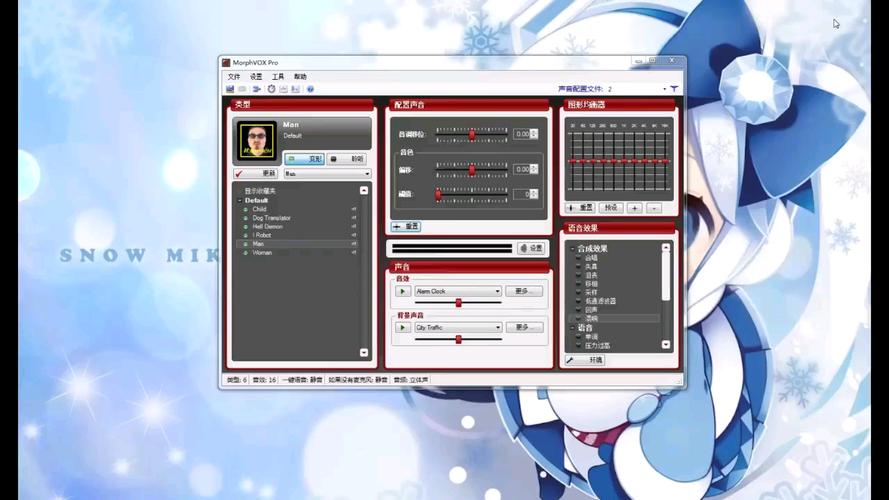Click the equalizer 预设 preset button
The image size is (889, 500).
[x=611, y=208]
